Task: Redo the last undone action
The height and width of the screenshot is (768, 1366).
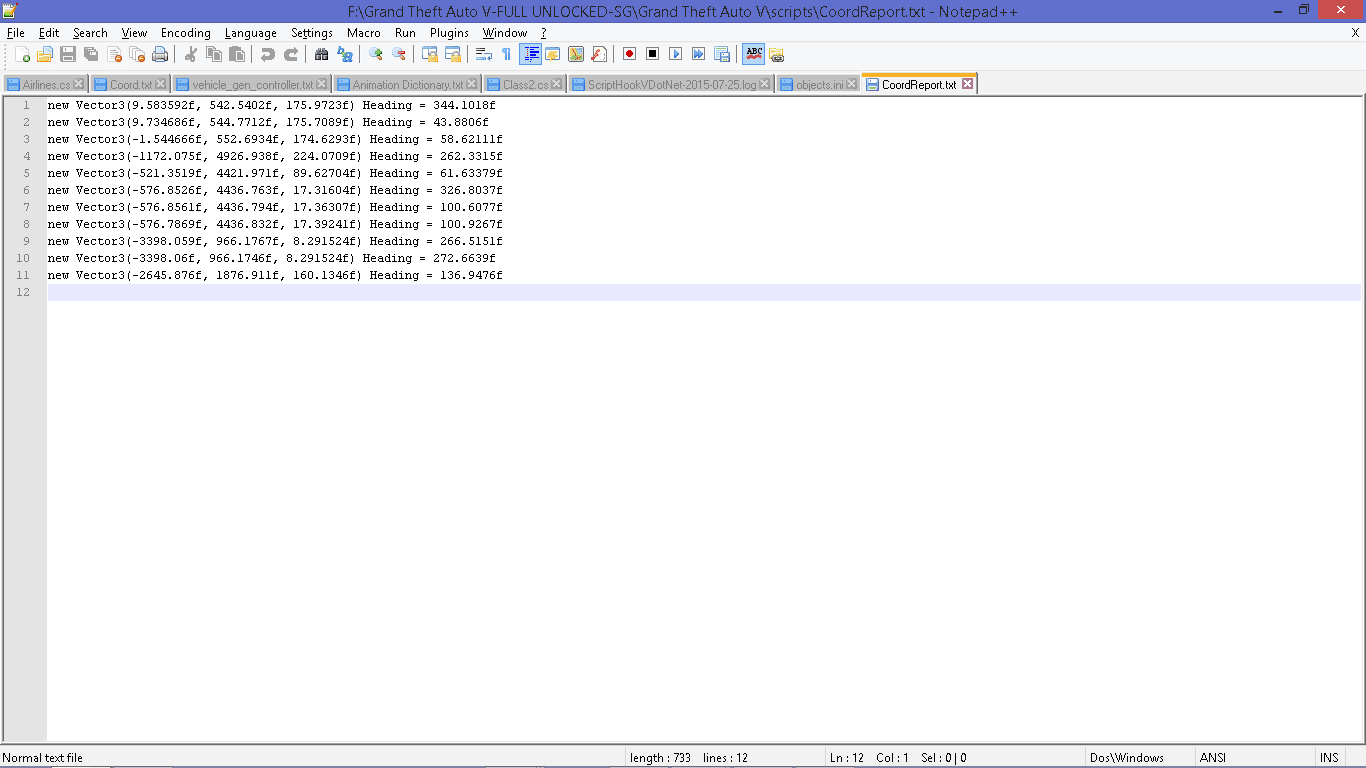Action: (291, 54)
